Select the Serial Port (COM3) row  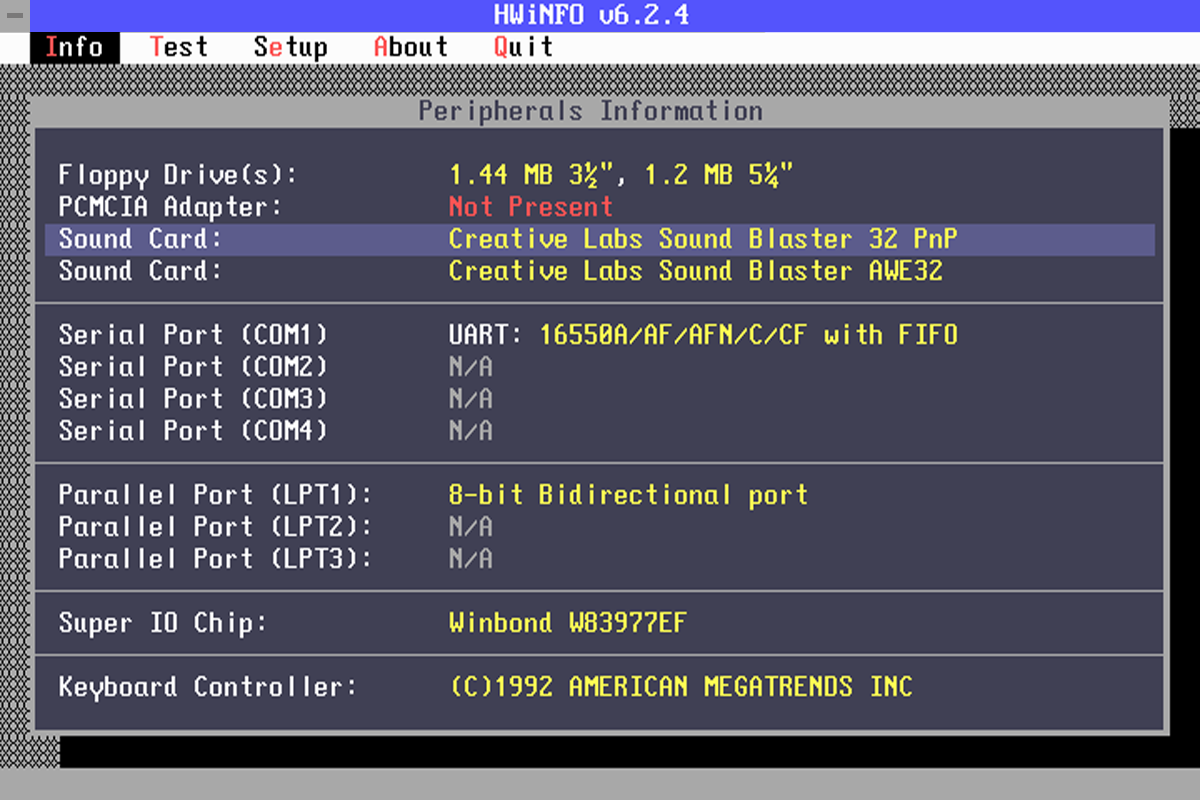click(600, 399)
